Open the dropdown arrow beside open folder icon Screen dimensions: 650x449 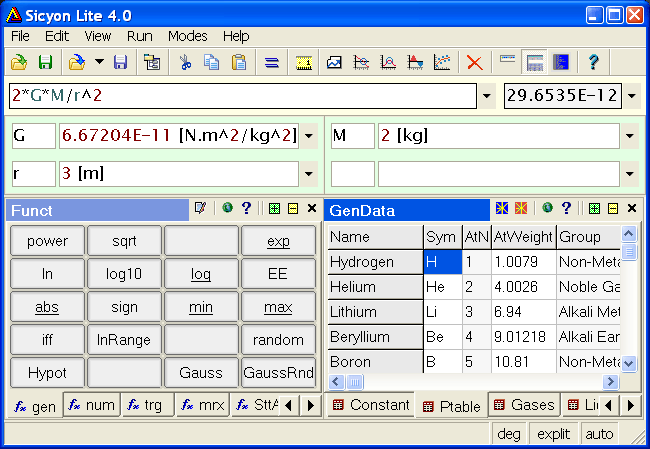[x=99, y=62]
